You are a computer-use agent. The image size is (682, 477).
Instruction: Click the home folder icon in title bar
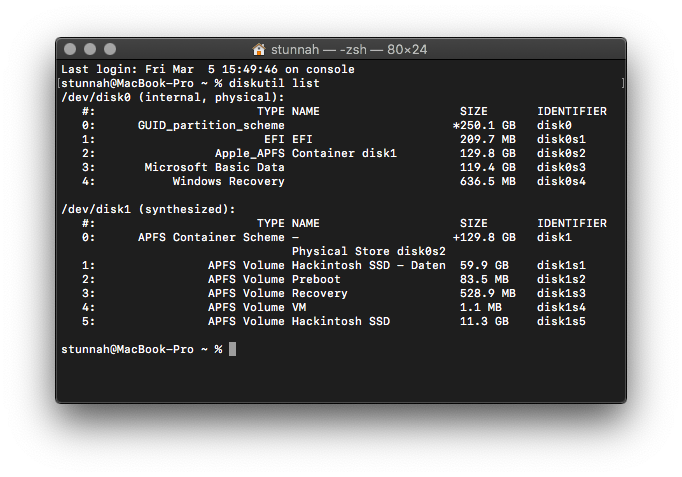pos(259,49)
